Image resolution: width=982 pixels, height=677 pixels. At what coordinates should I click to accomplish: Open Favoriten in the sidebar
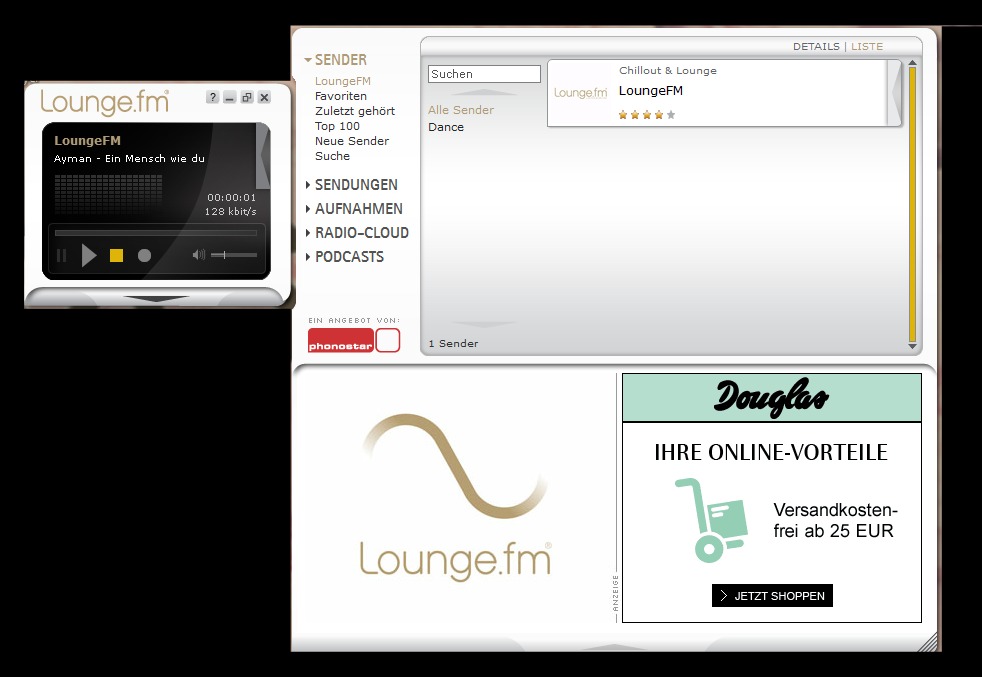341,96
